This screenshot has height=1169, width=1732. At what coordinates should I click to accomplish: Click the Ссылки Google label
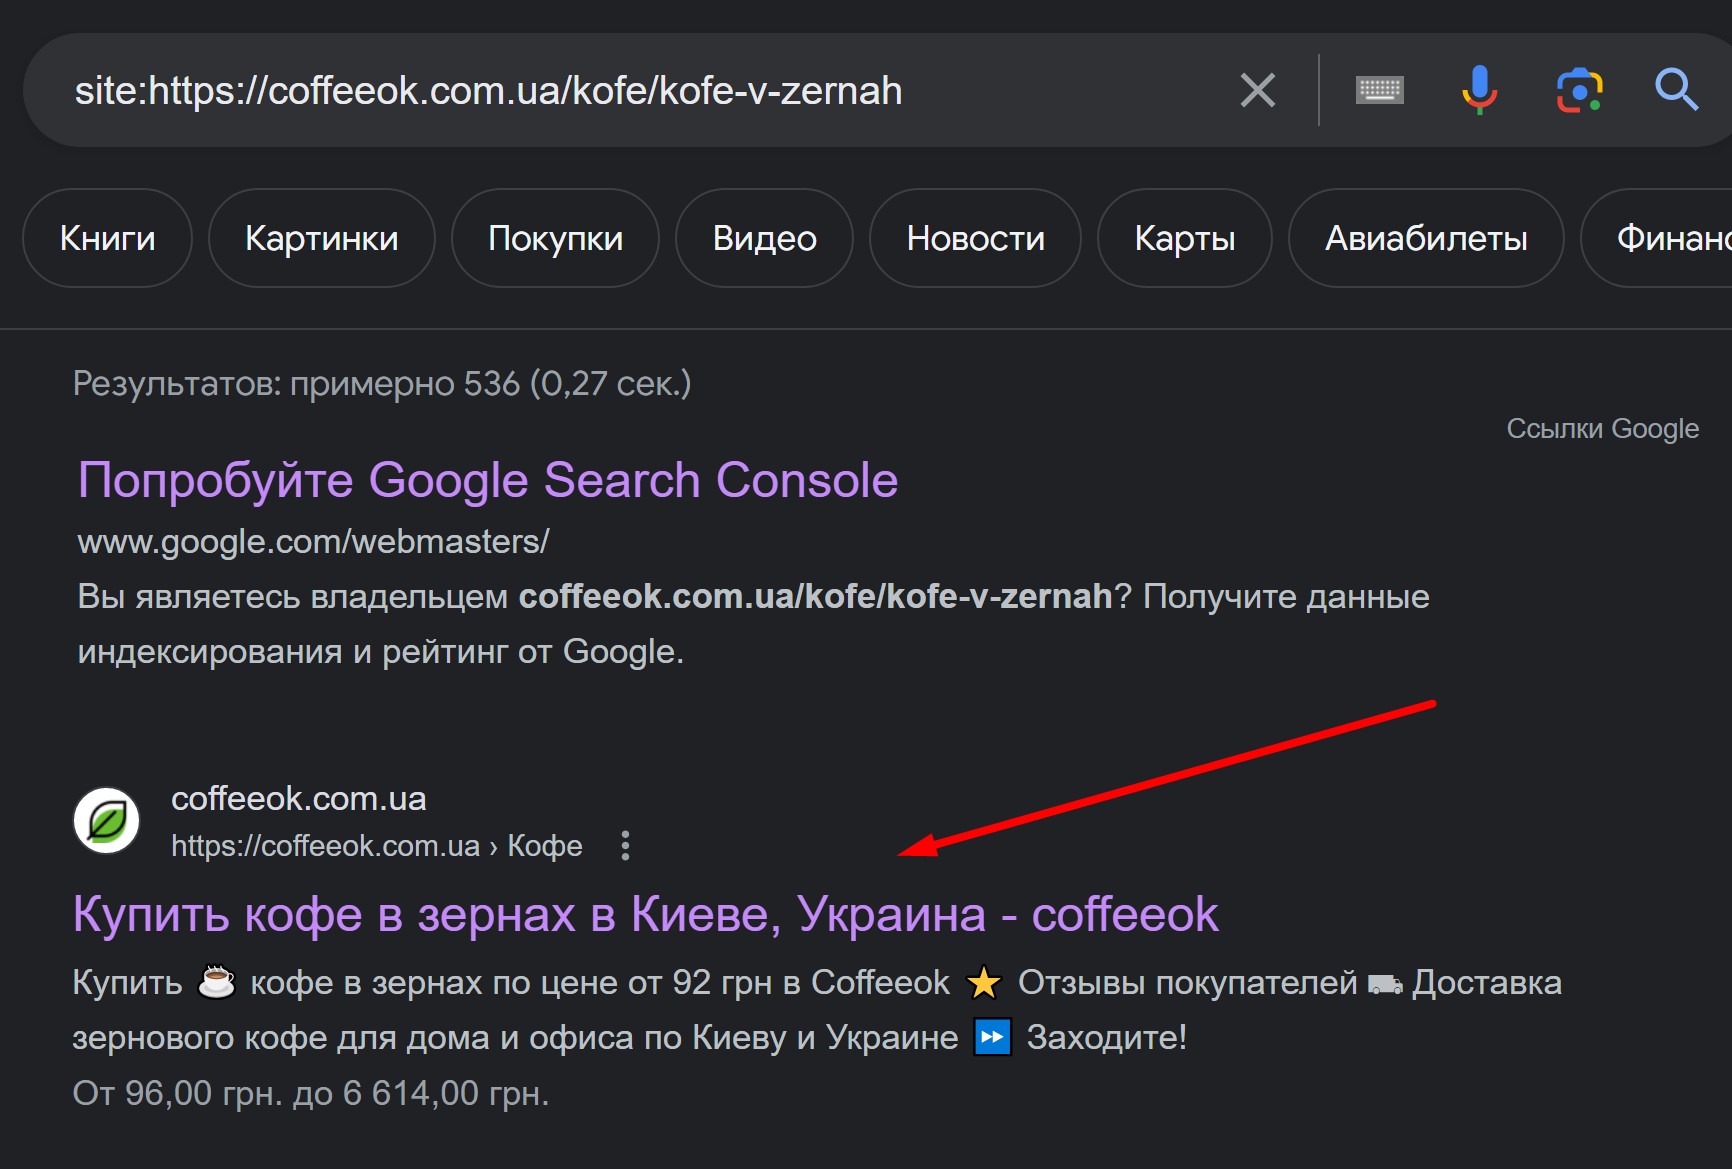[1602, 428]
